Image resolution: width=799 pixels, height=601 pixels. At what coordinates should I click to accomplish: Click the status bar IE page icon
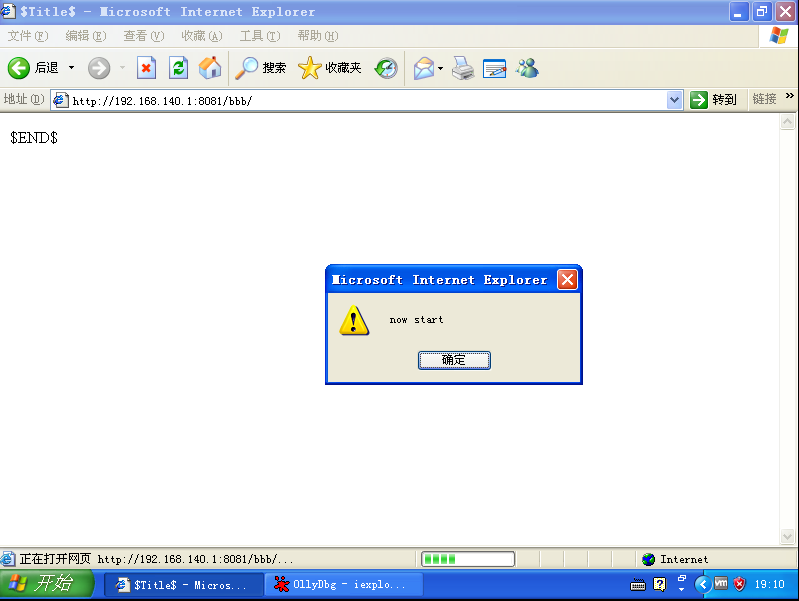8,559
